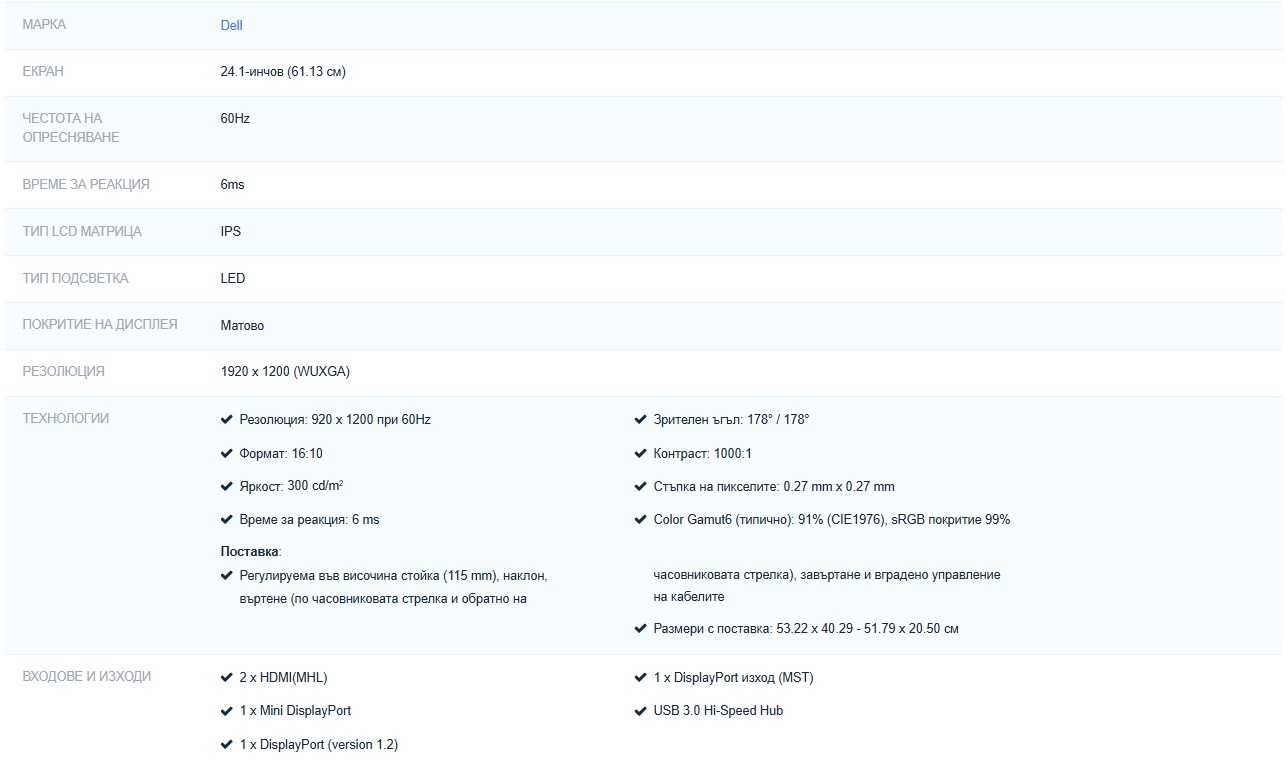Image resolution: width=1287 pixels, height=763 pixels.
Task: Select text Color Gamut6 sRGB покритие 99%
Action: pos(832,520)
